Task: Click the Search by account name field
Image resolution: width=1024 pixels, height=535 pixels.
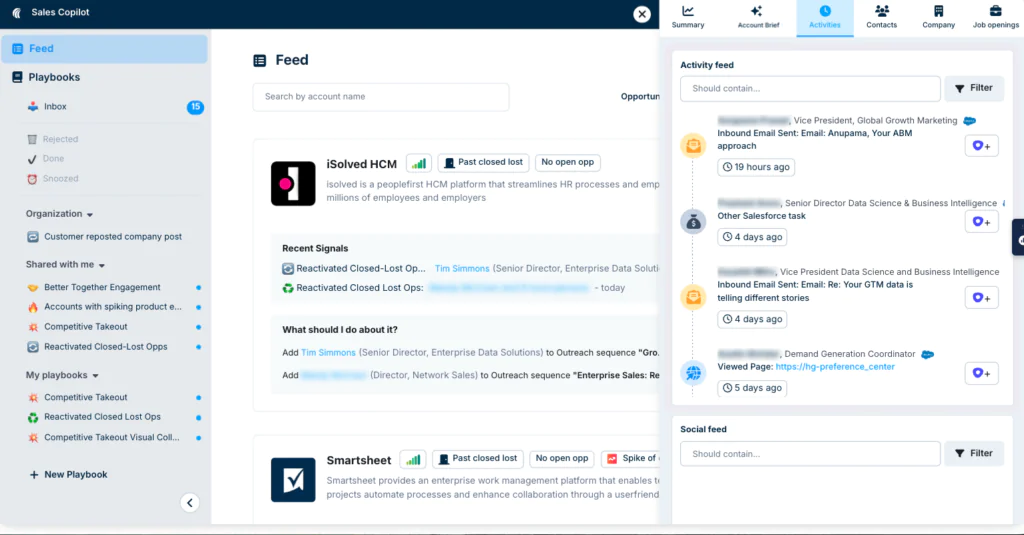Action: click(381, 97)
